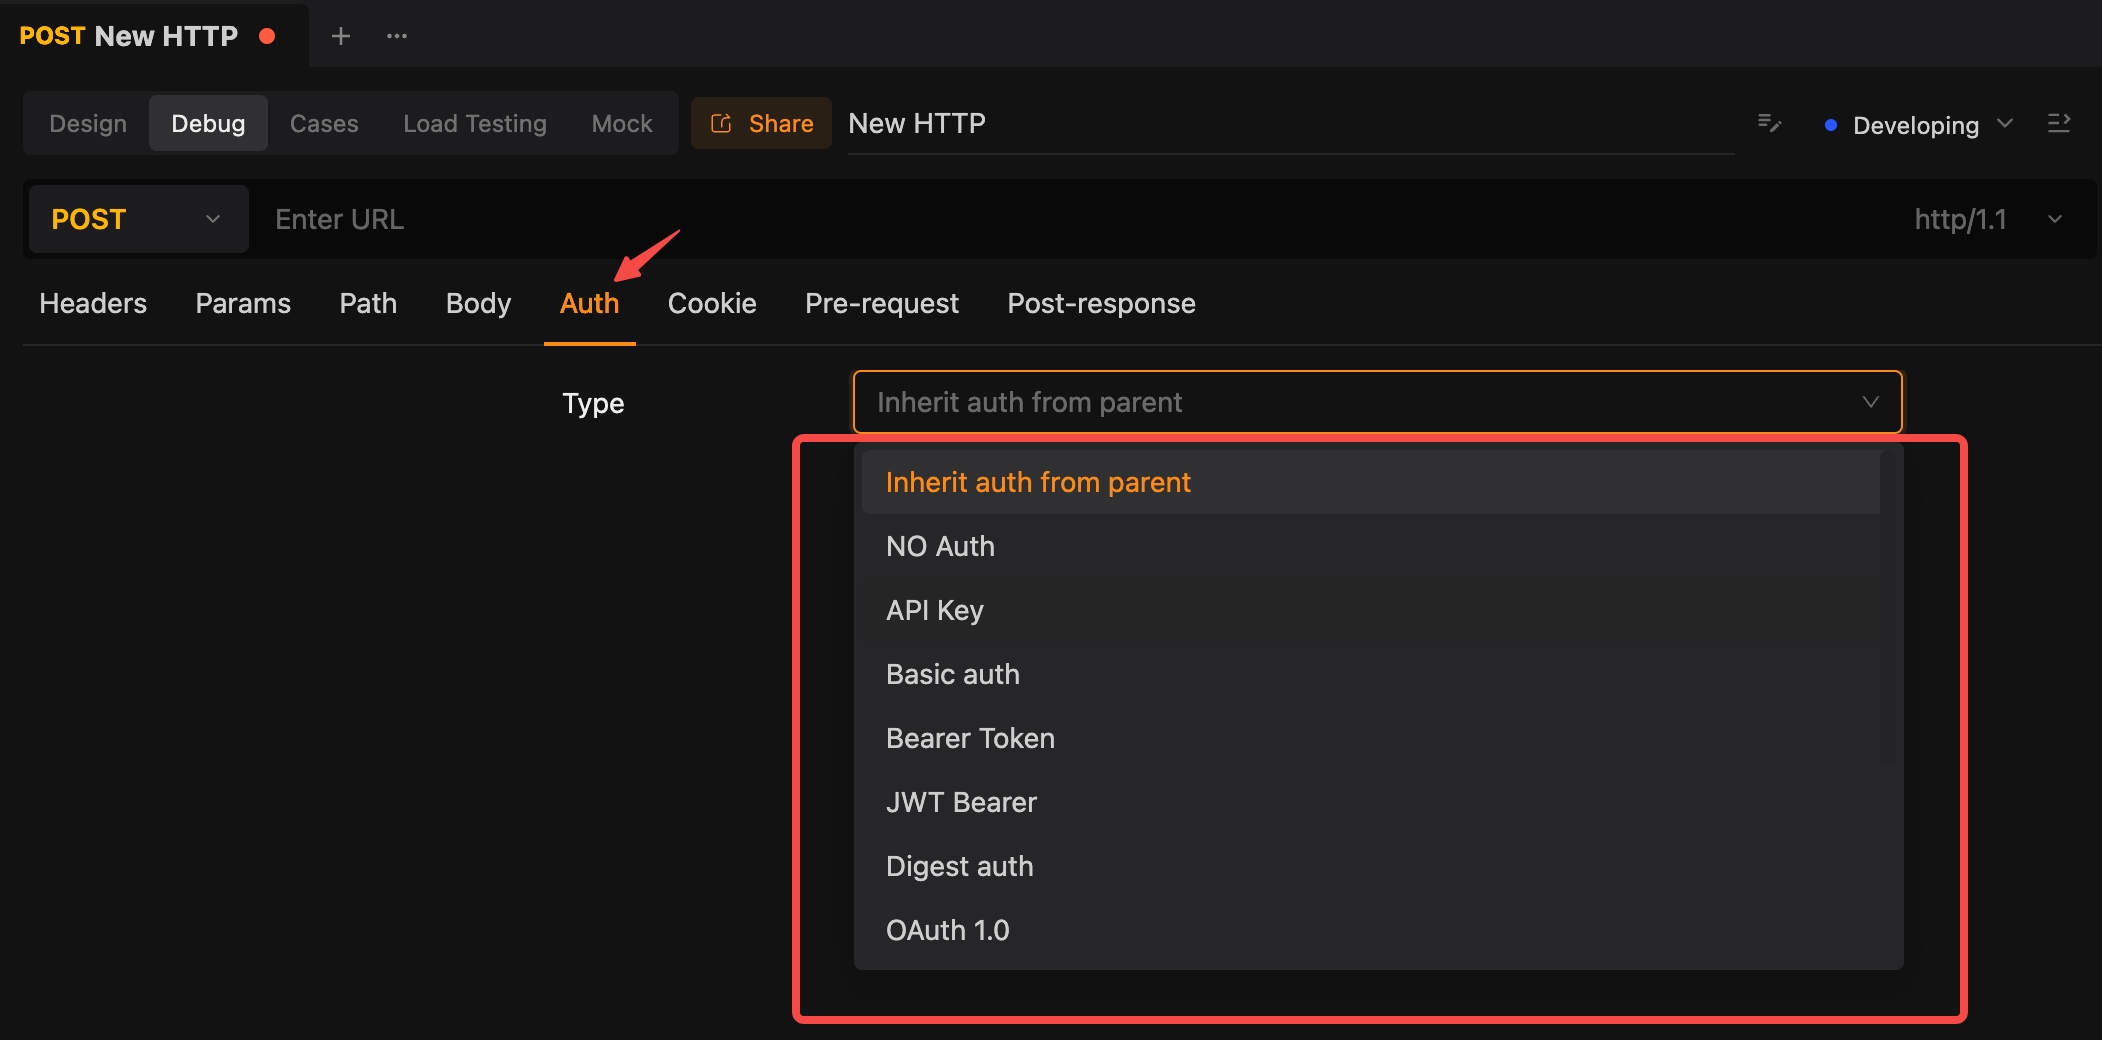2102x1040 pixels.
Task: Open the Pre-request tab
Action: [x=882, y=303]
